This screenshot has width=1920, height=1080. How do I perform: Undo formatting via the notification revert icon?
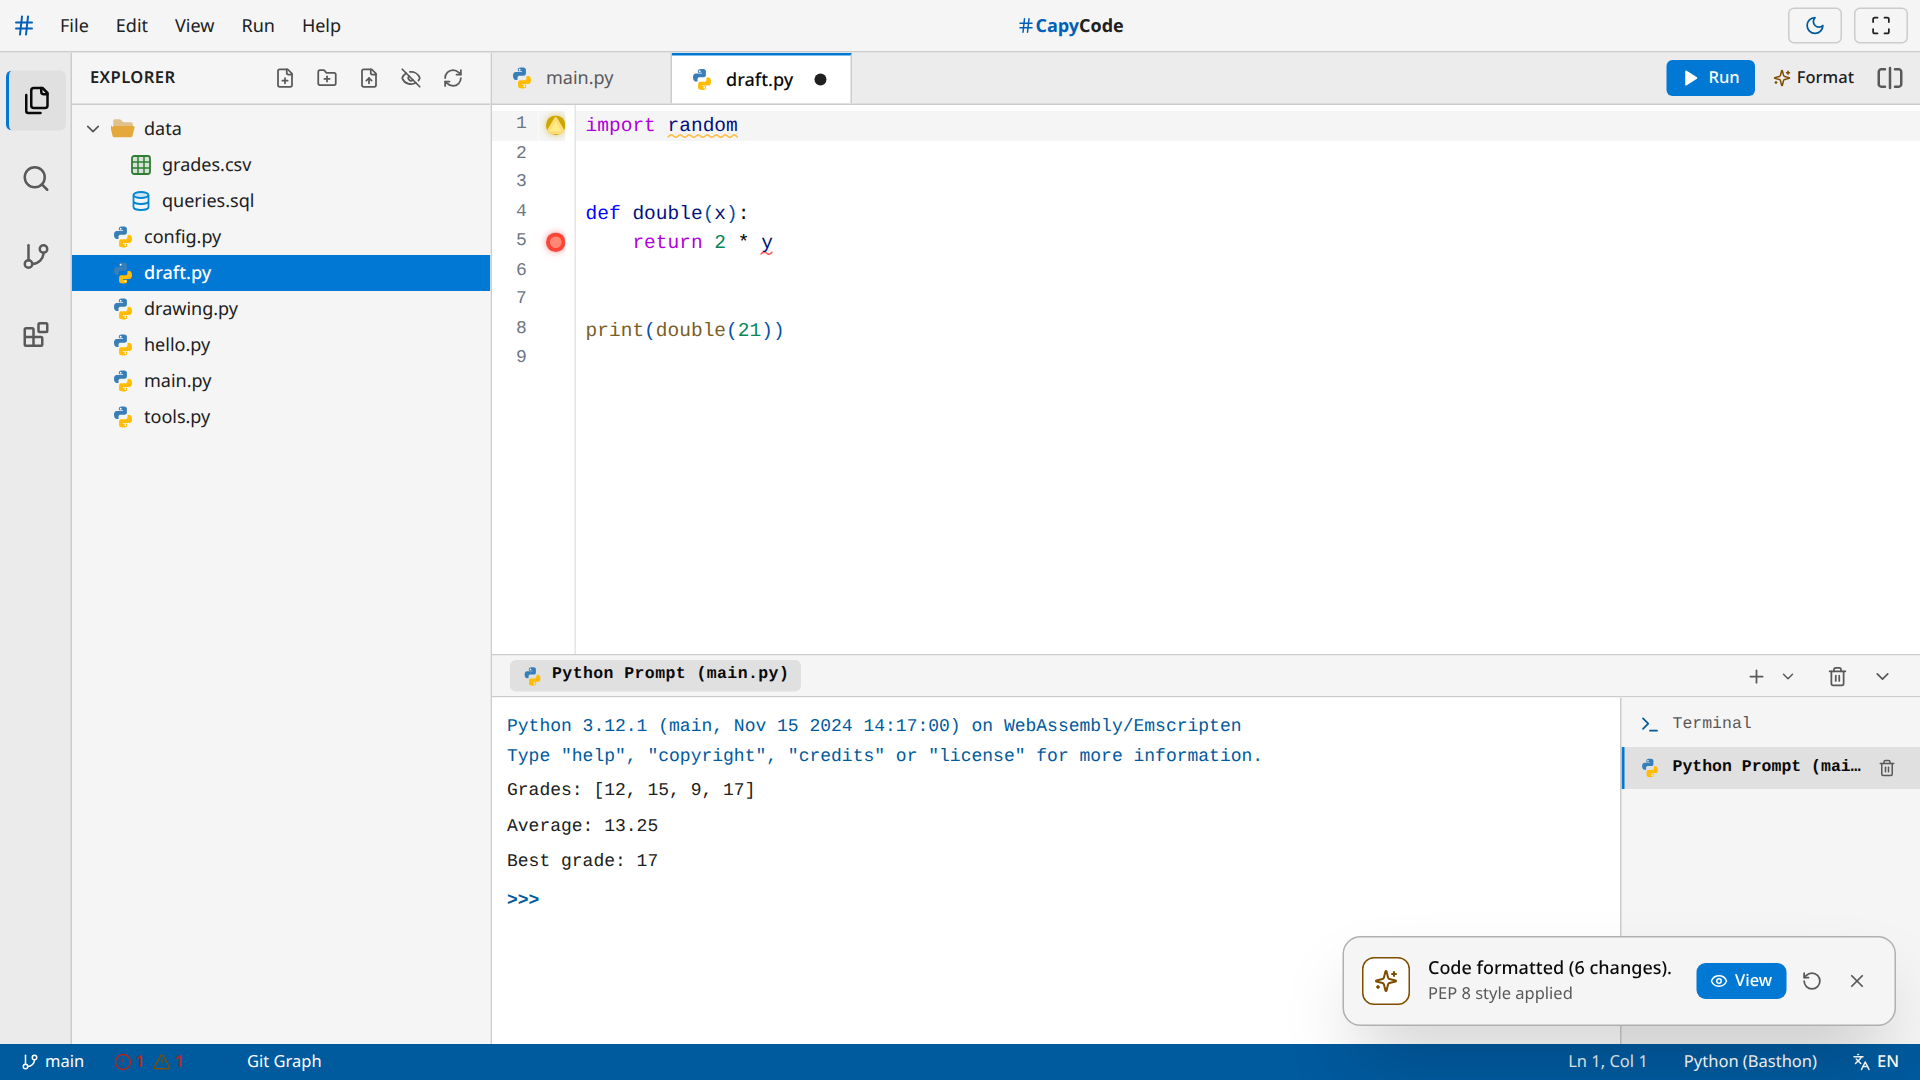click(1812, 981)
